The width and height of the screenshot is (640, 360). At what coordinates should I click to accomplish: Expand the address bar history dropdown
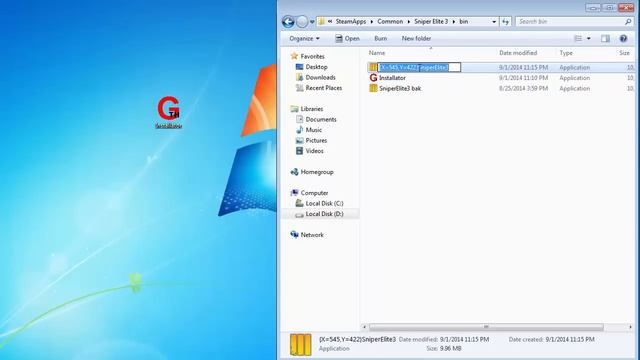pyautogui.click(x=494, y=22)
